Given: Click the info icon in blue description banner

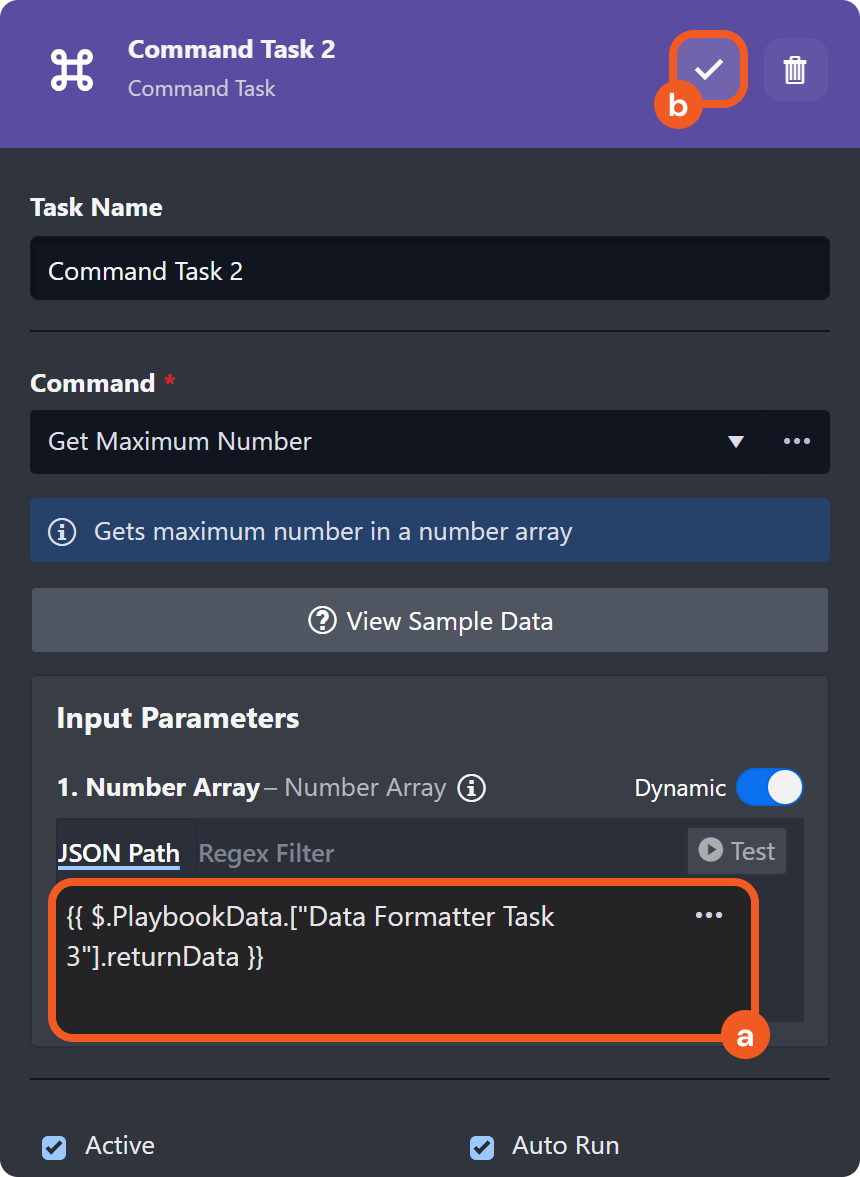Looking at the screenshot, I should 62,531.
